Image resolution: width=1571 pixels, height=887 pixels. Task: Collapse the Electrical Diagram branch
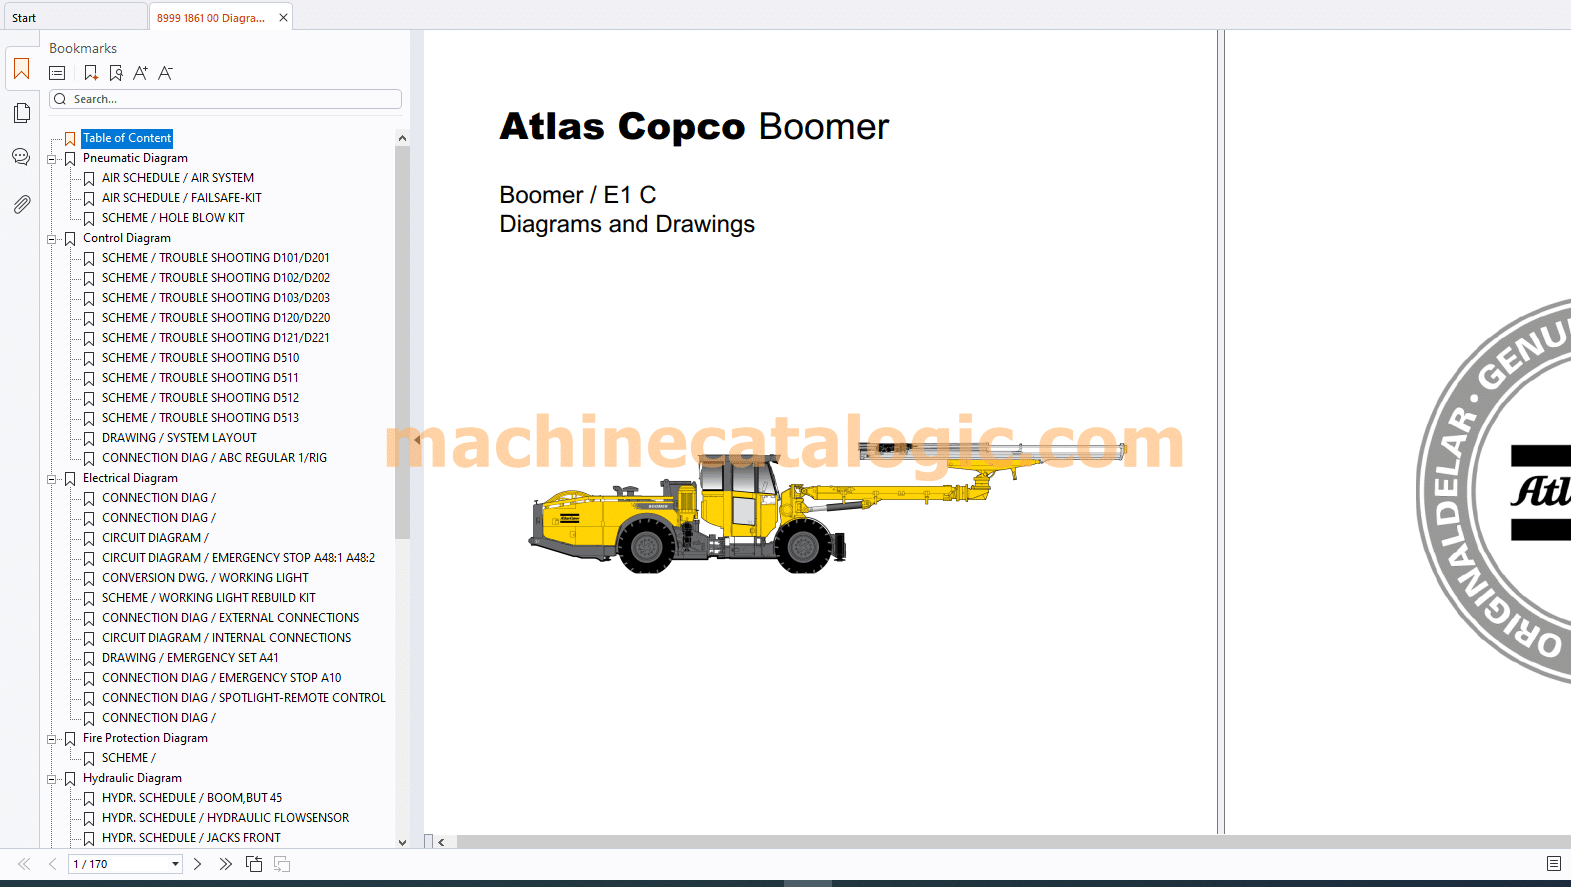coord(52,478)
